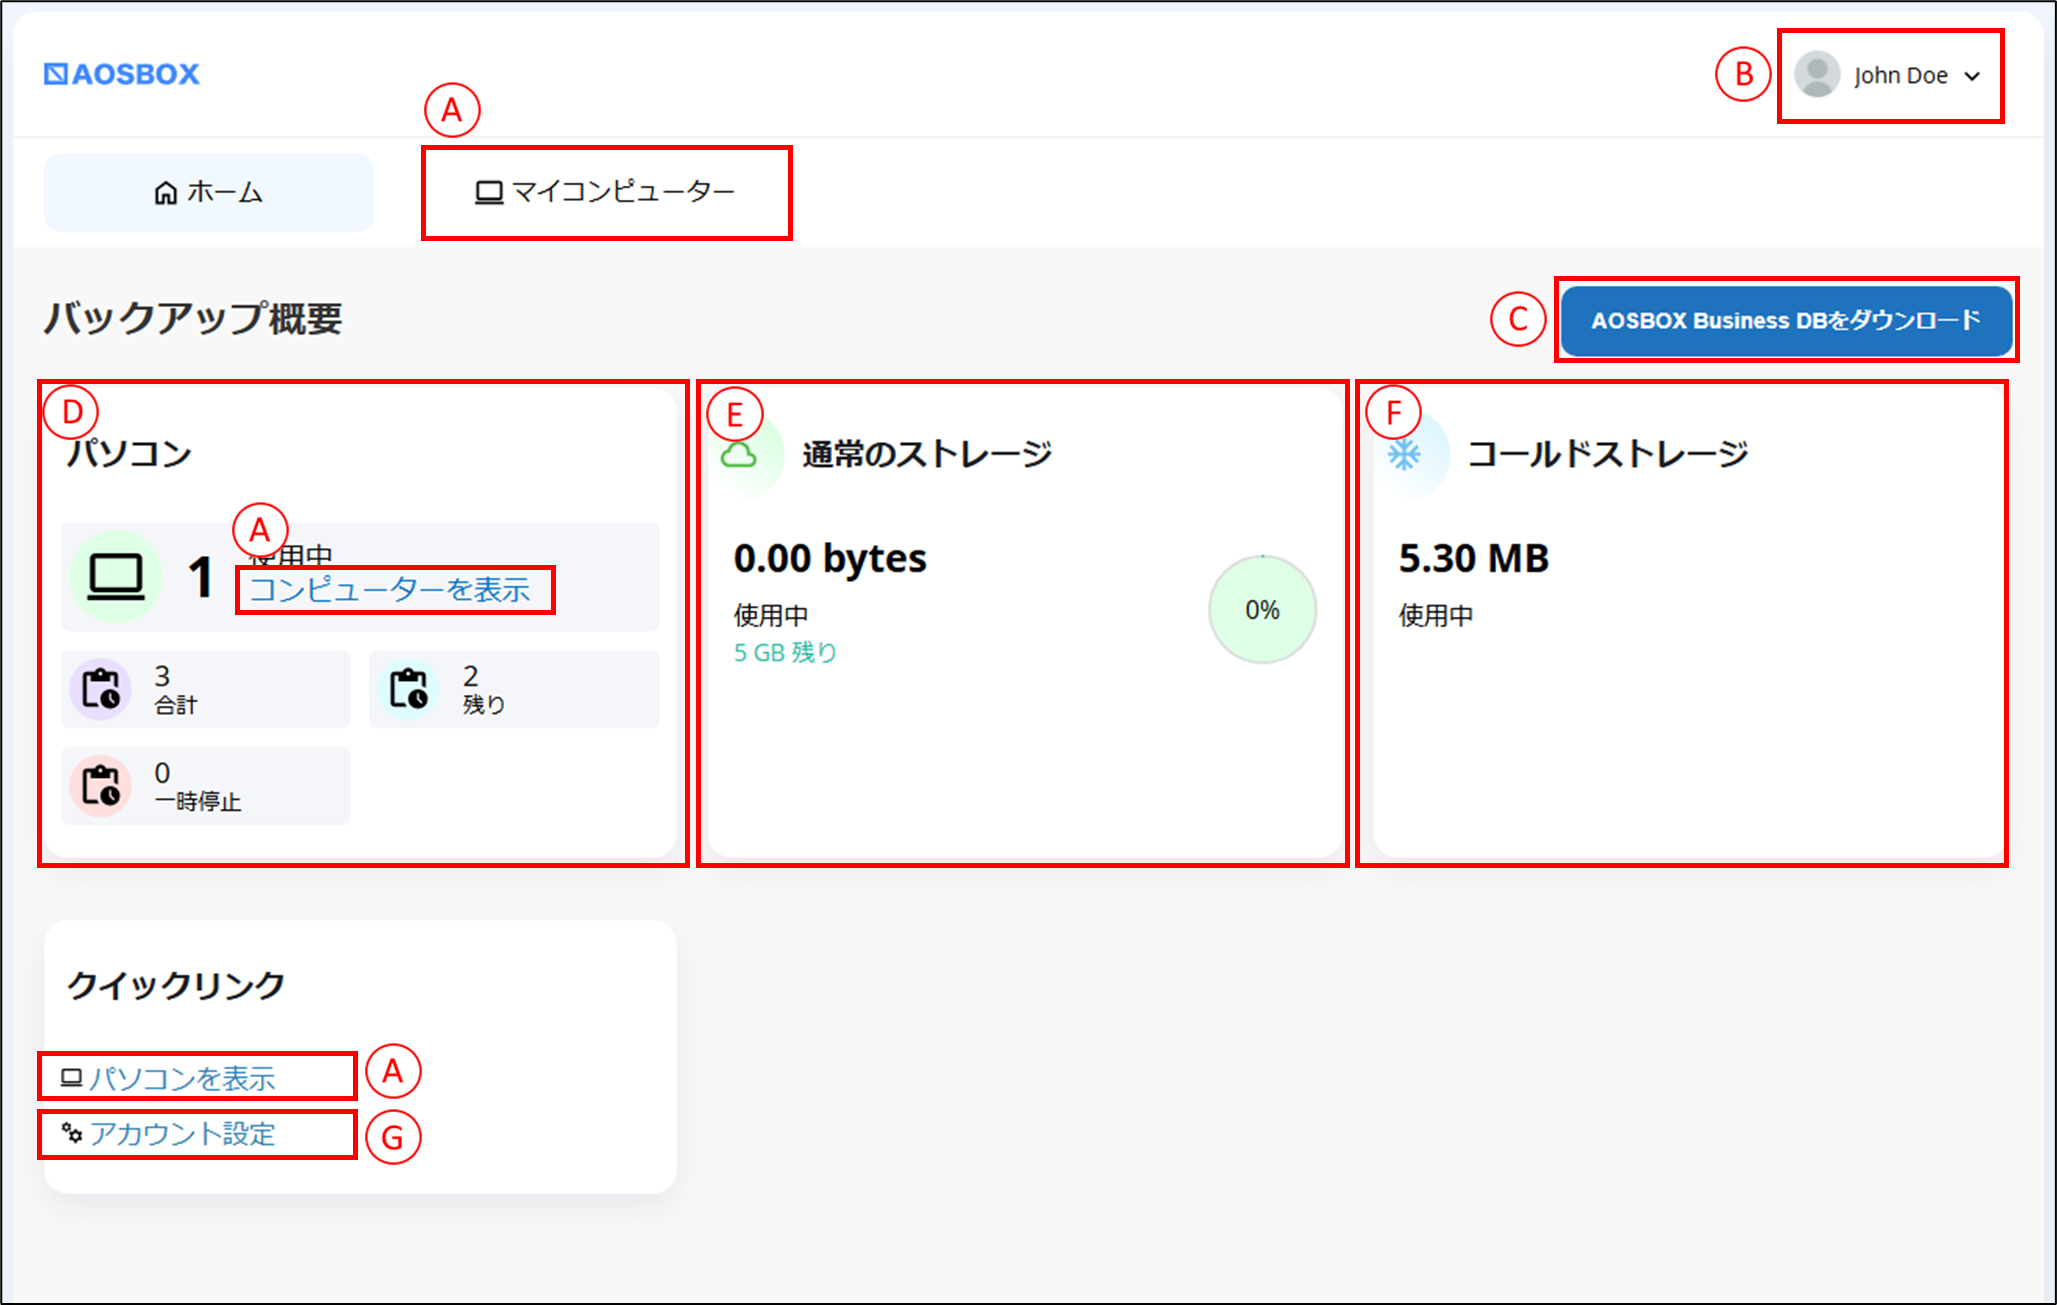Viewport: 2057px width, 1305px height.
Task: Click the John Doe avatar icon
Action: tap(1817, 75)
